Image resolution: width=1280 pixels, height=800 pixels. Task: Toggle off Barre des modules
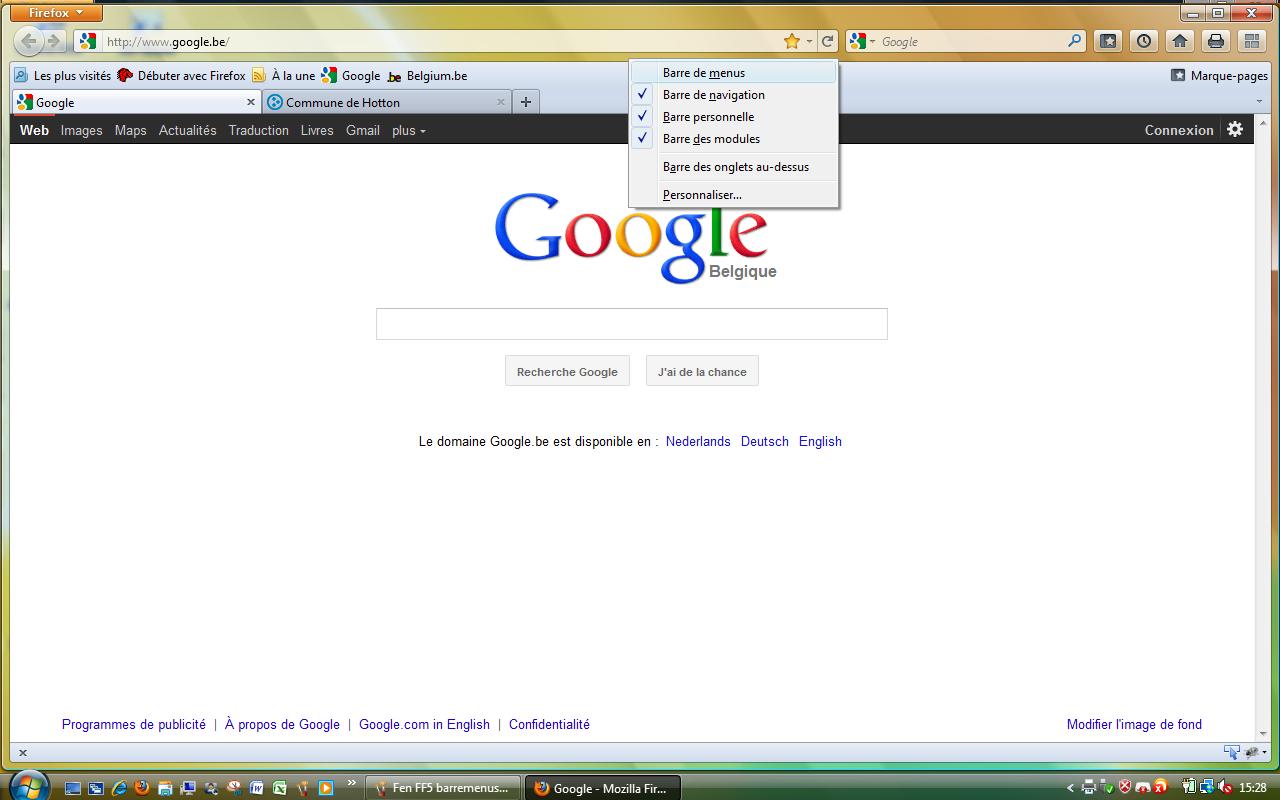click(711, 139)
